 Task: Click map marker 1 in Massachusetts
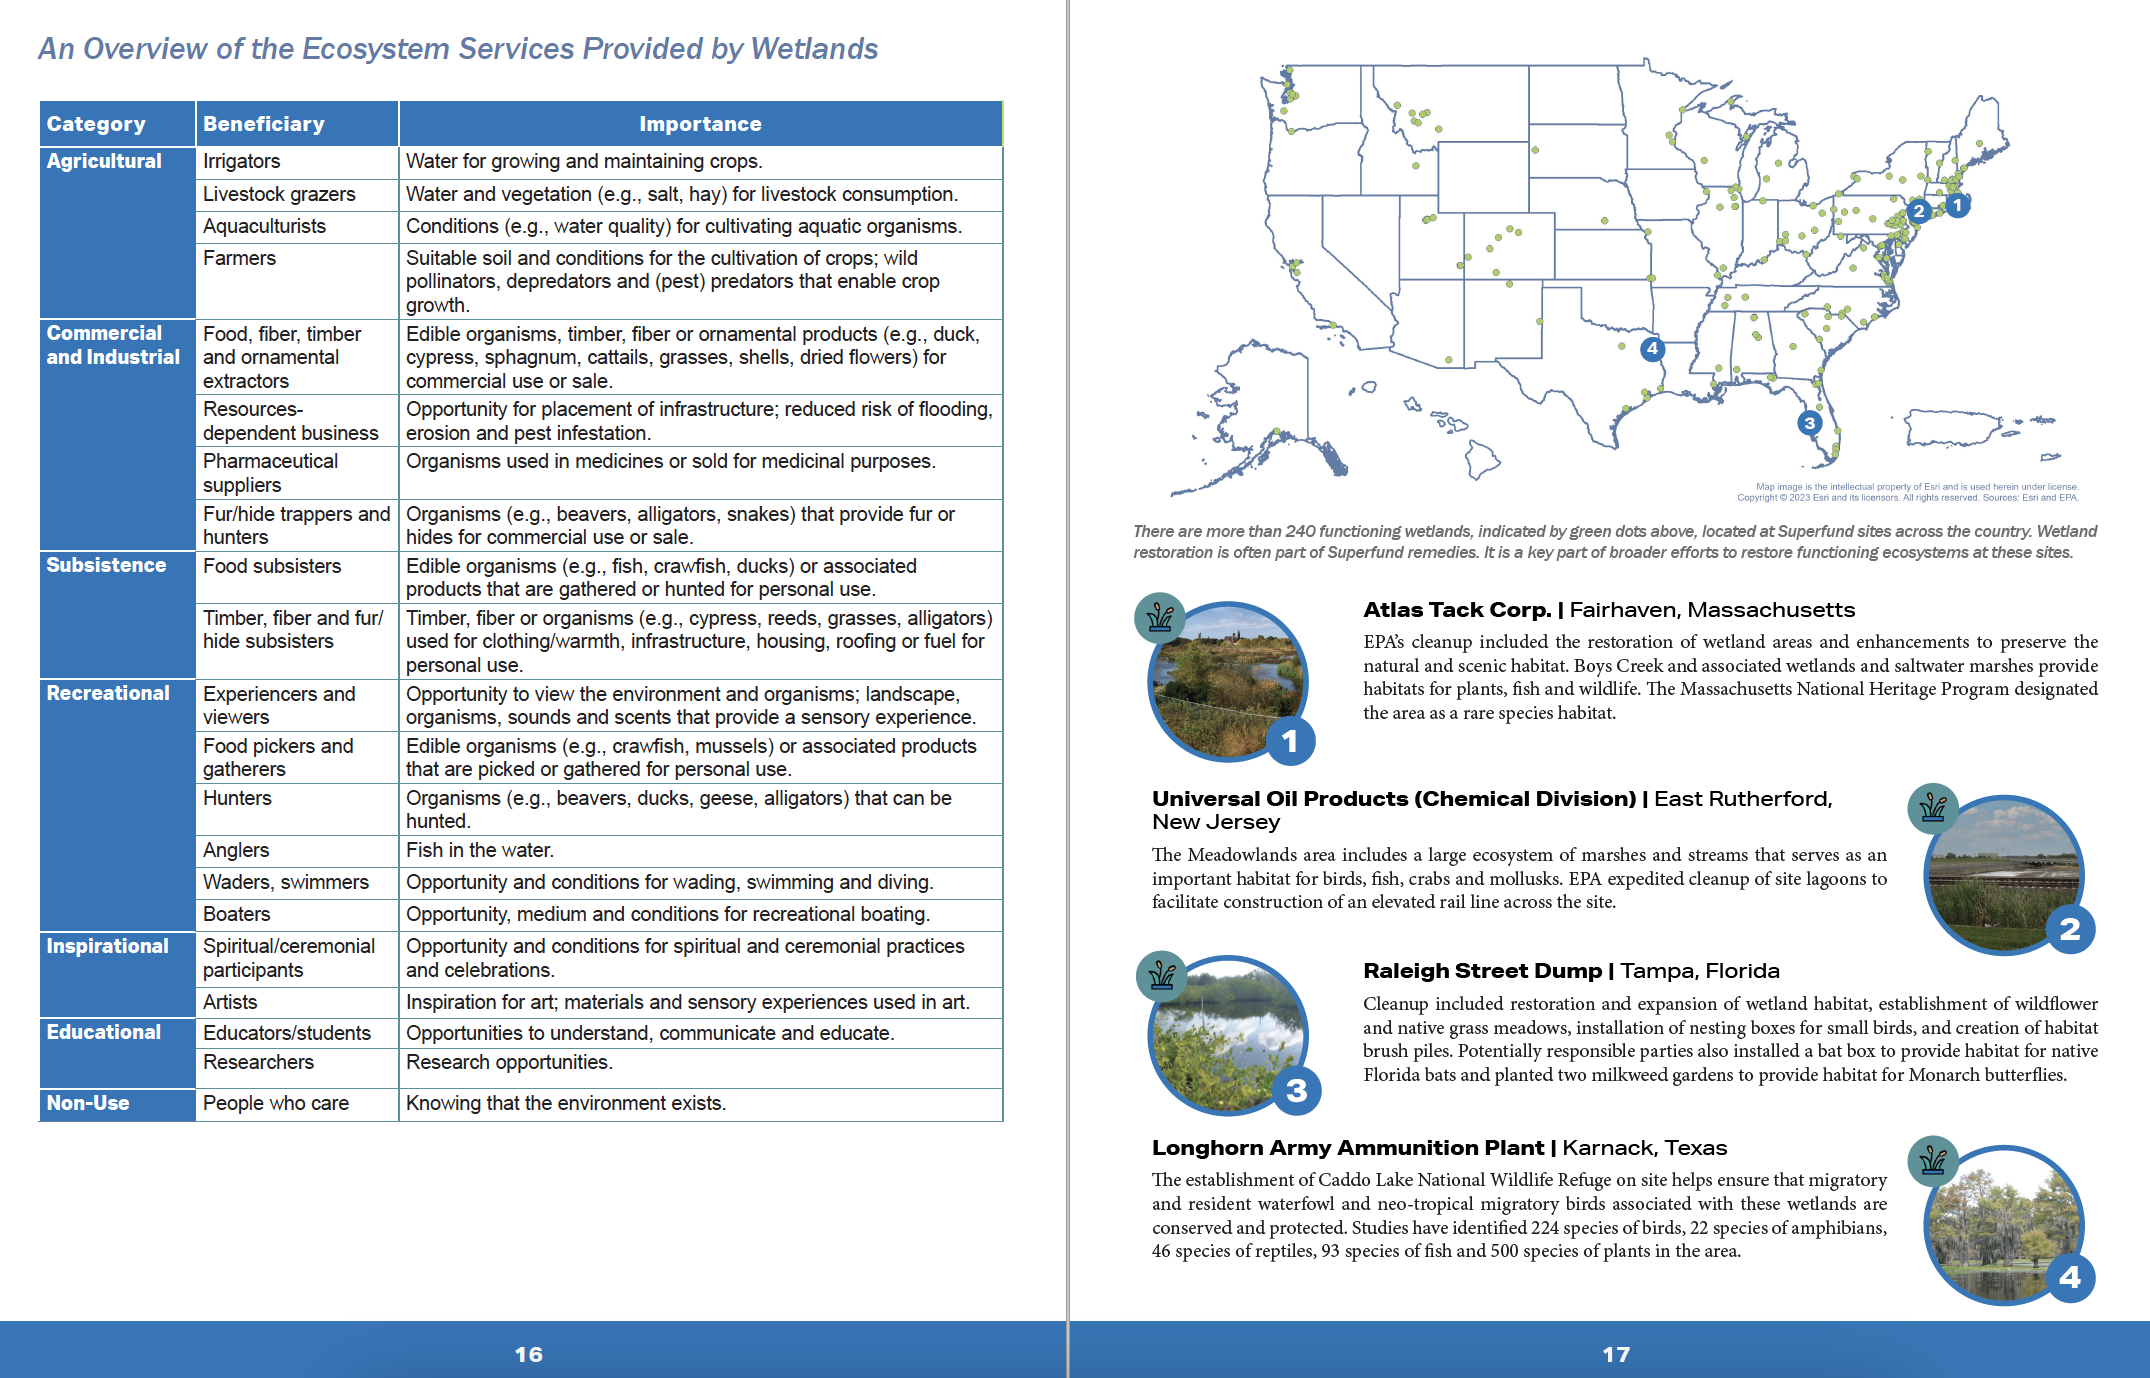[x=1957, y=205]
